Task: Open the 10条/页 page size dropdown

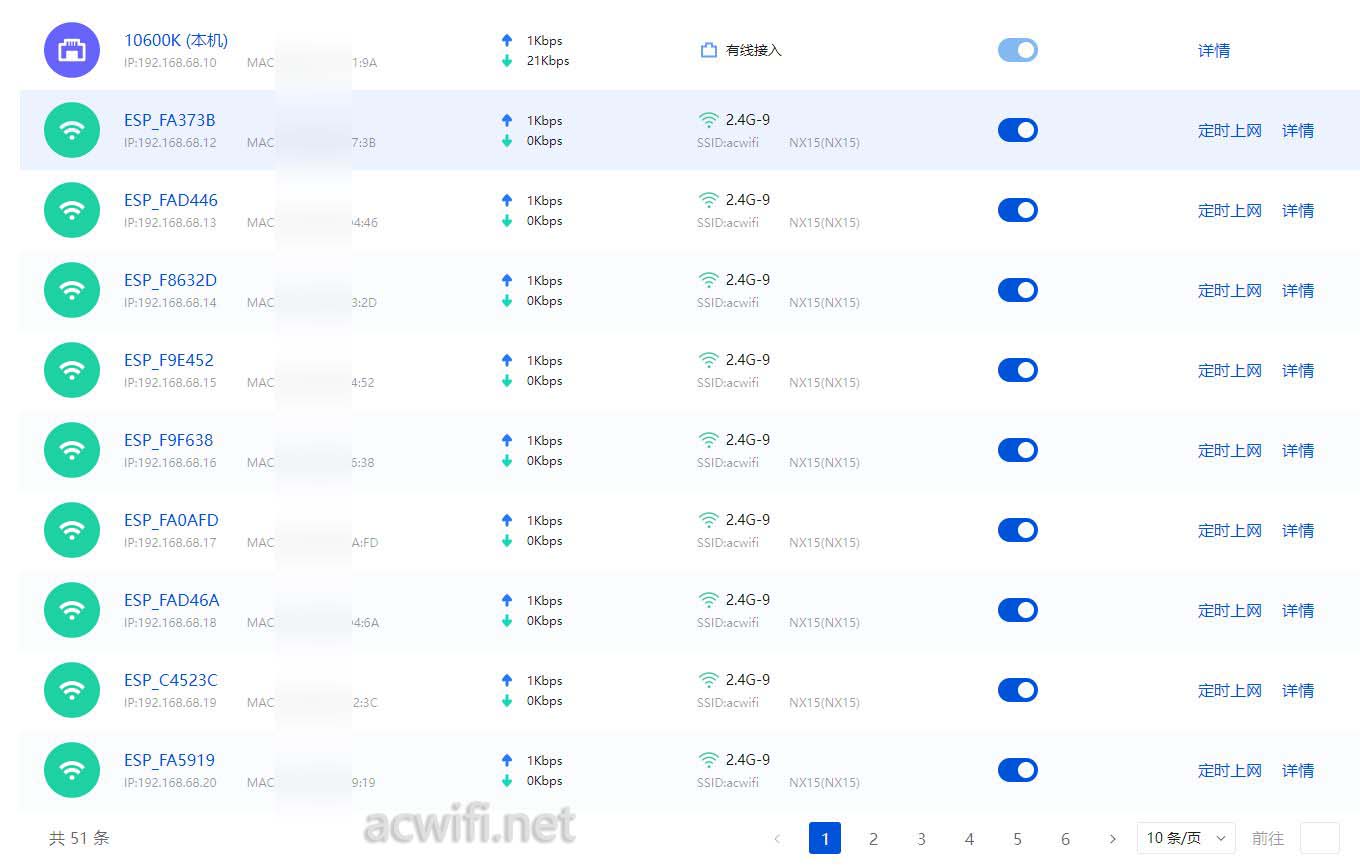Action: click(x=1186, y=838)
